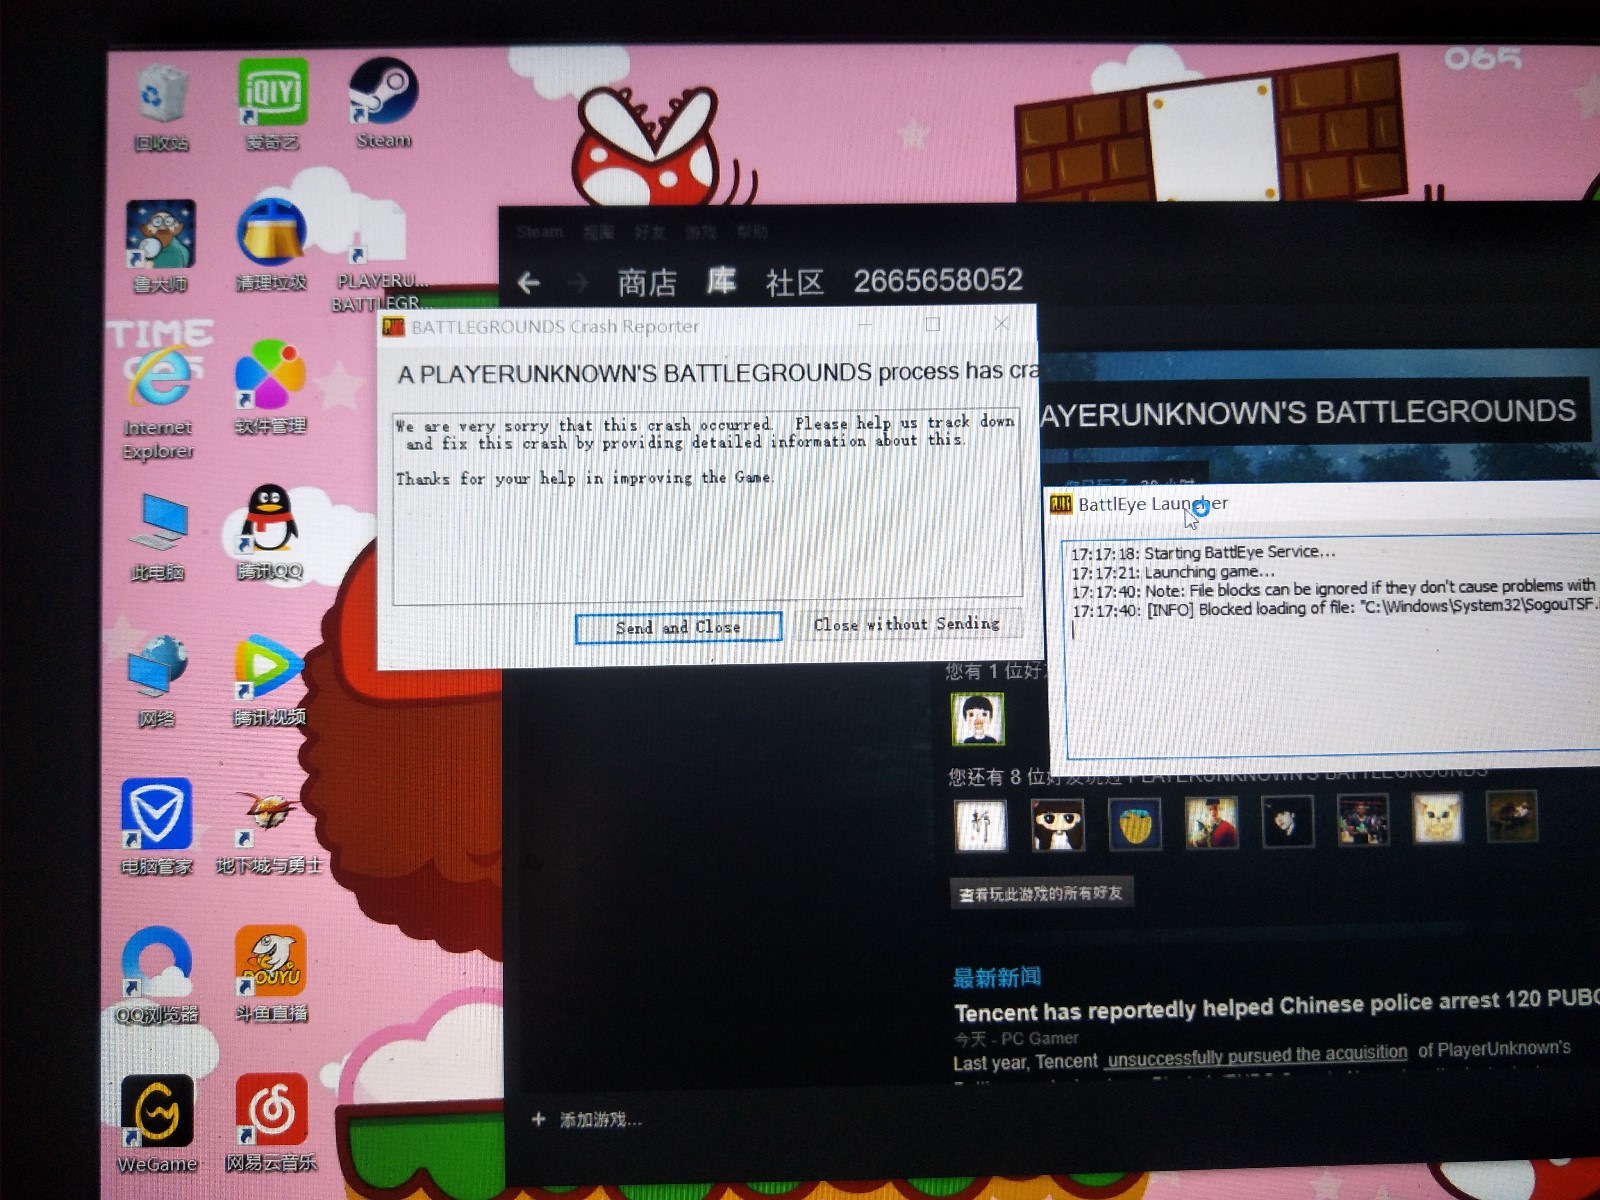Screen dimensions: 1600x1200
Task: Open the red-shirt man friend avatar
Action: click(x=1211, y=823)
